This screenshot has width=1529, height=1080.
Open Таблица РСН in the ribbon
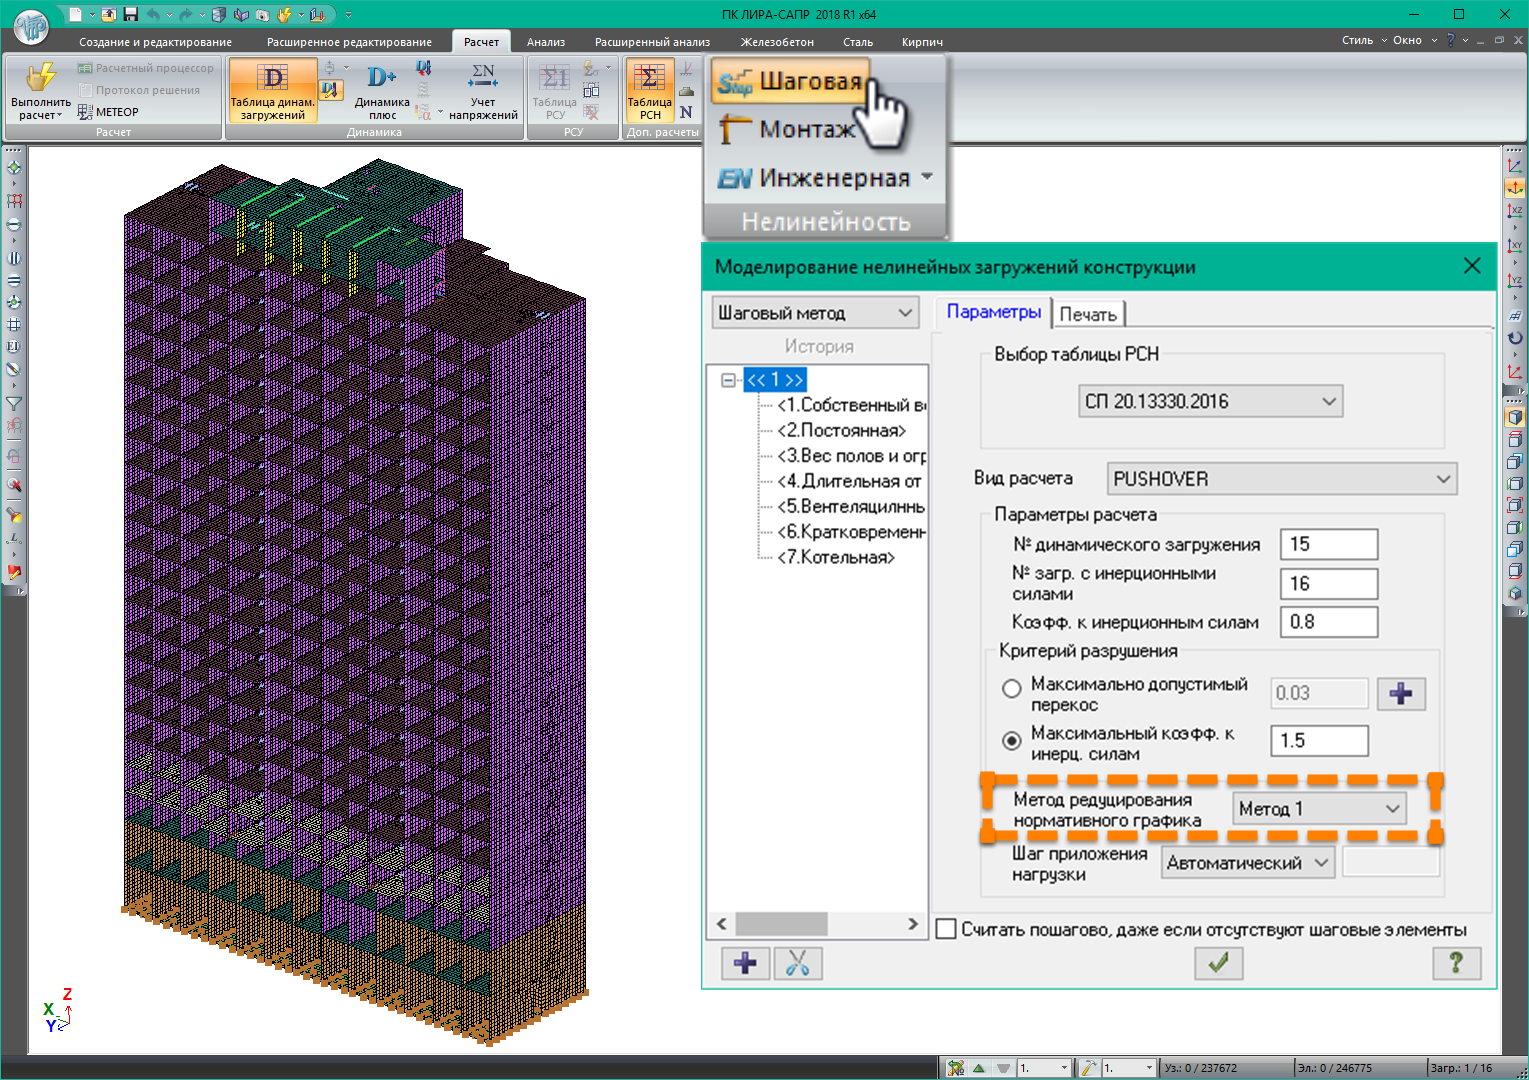(649, 90)
